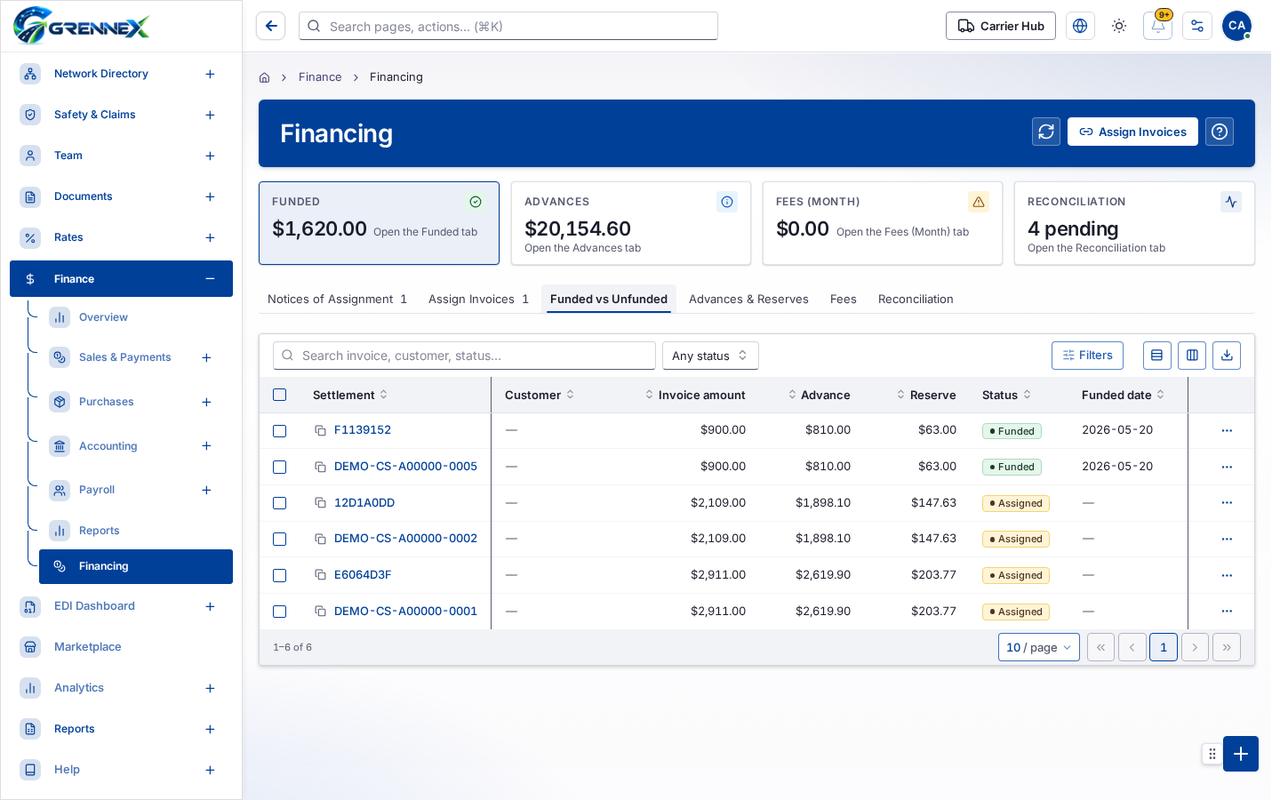
Task: Select the header select-all checkbox
Action: pos(280,395)
